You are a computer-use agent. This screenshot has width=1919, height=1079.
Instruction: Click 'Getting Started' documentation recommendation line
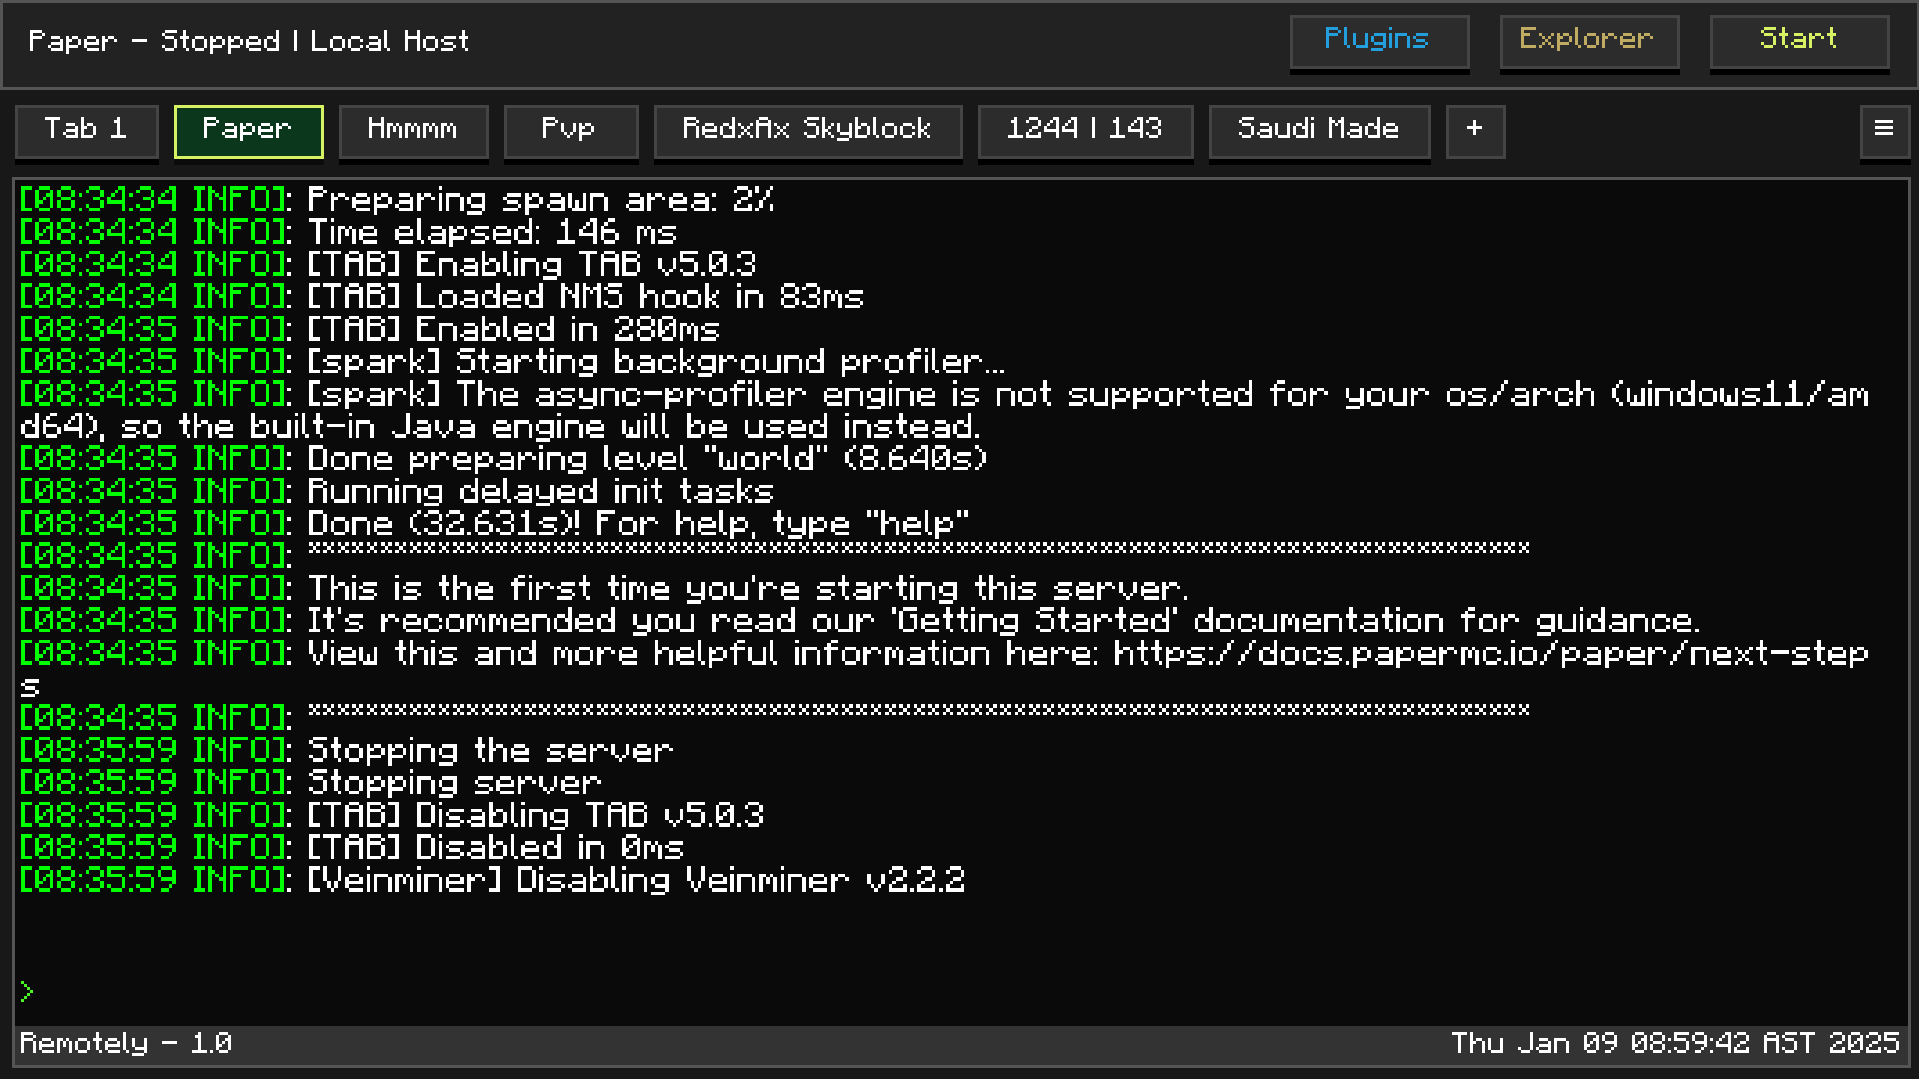(x=860, y=620)
